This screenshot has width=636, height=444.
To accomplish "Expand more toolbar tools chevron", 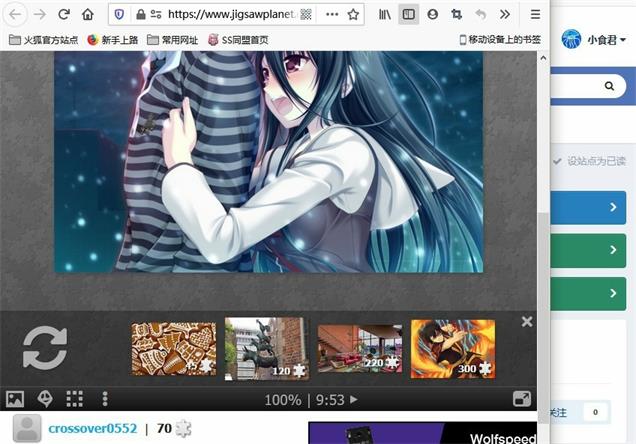I will pos(505,15).
